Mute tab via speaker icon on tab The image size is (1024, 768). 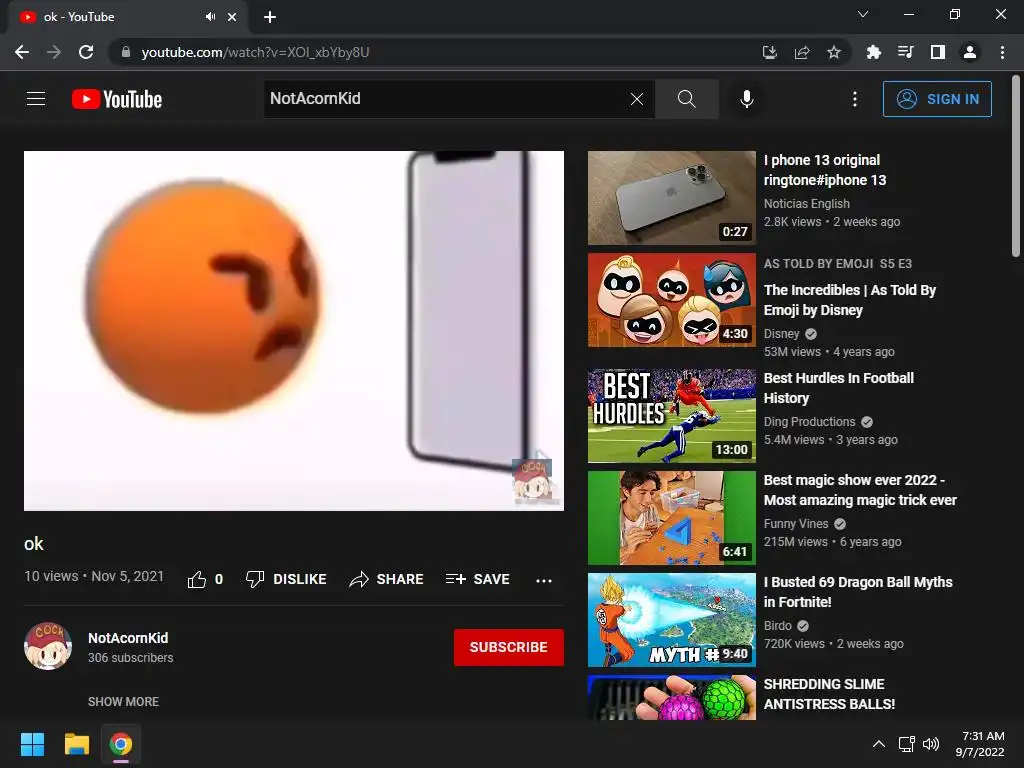tap(210, 17)
